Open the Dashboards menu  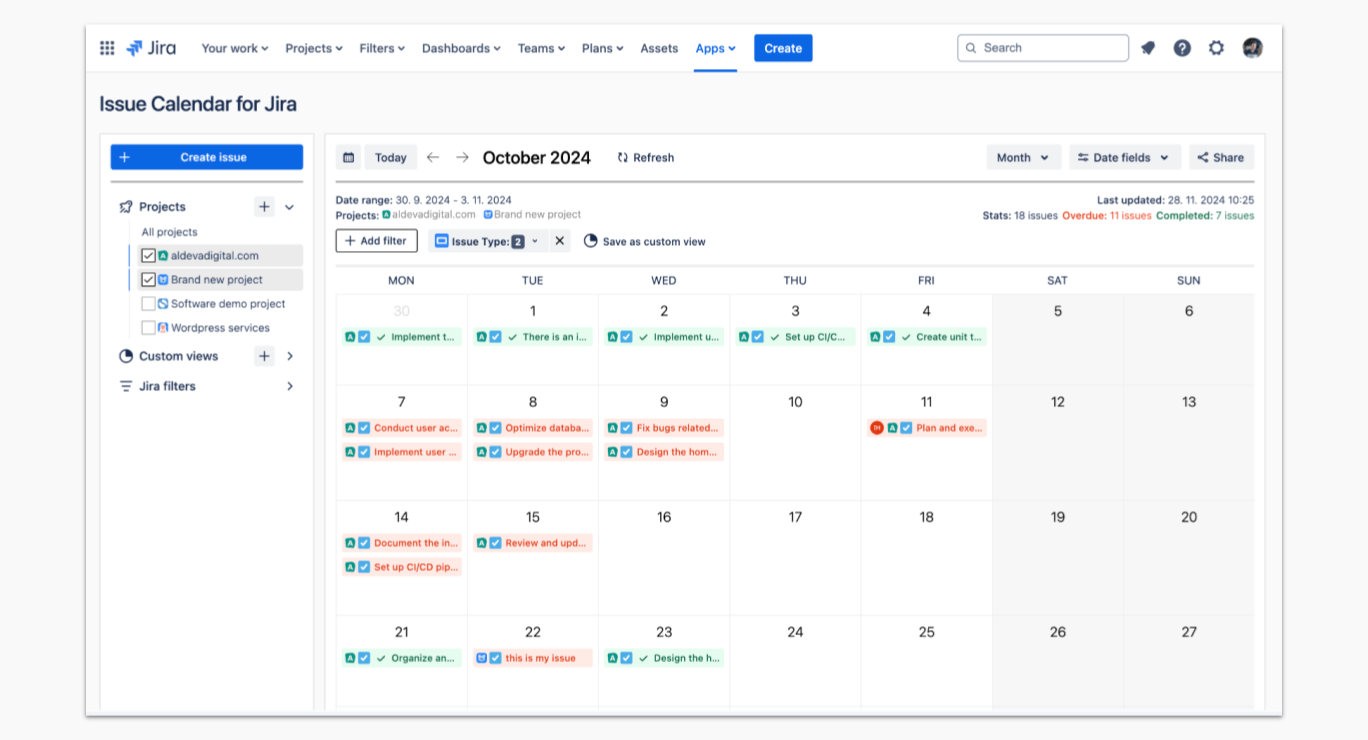click(x=461, y=48)
